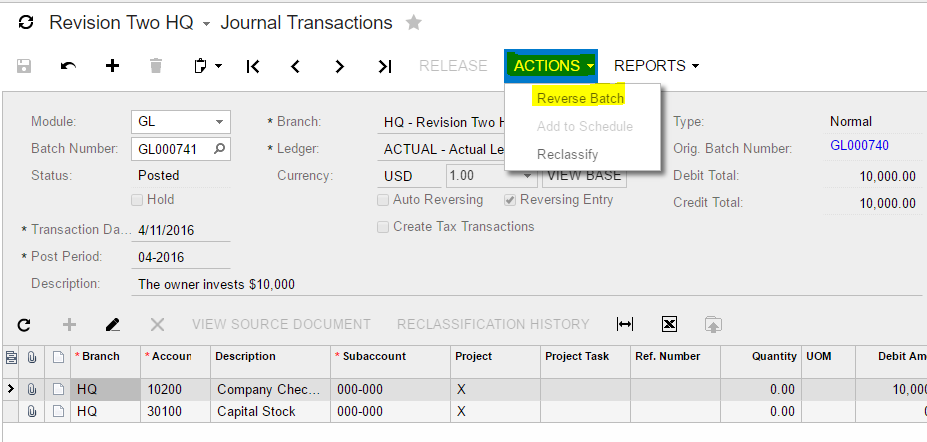Click the Save disk icon
927x442 pixels.
tap(24, 66)
